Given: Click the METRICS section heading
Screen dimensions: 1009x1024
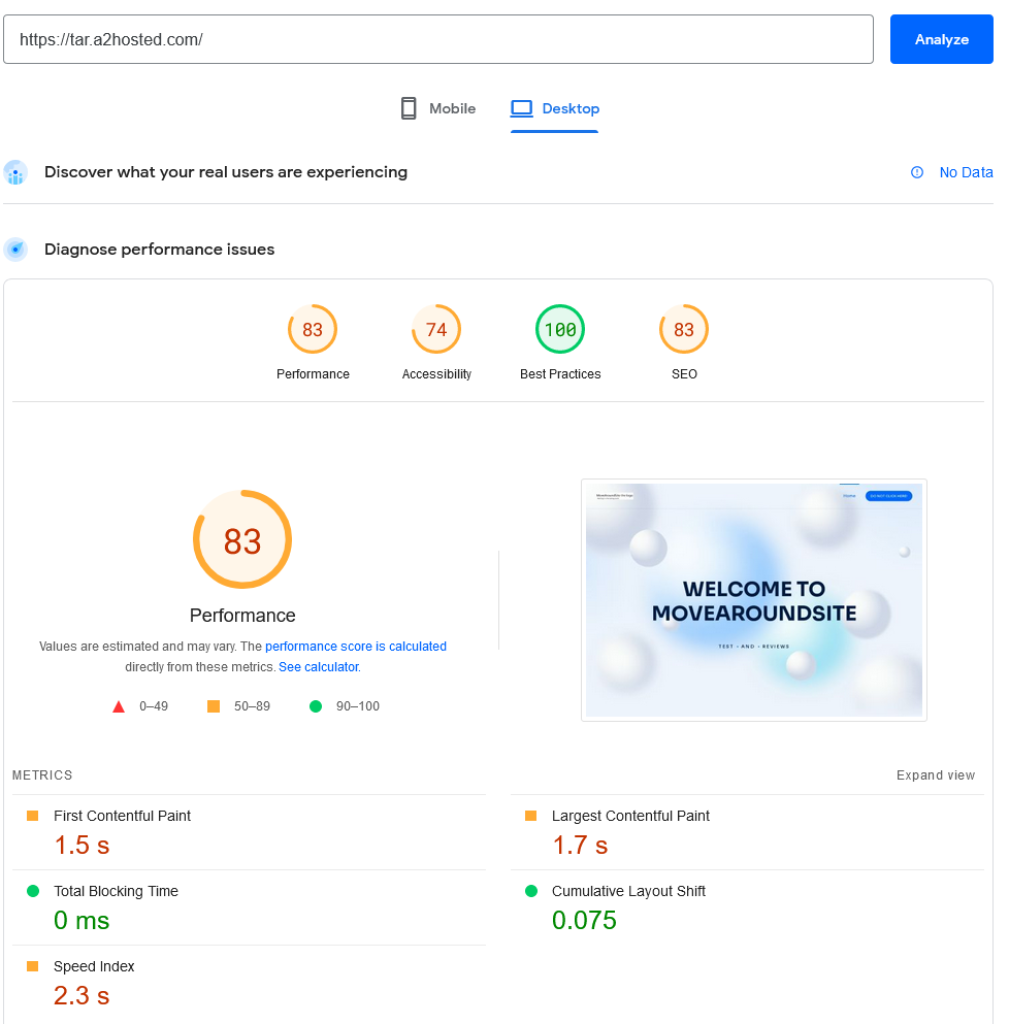Looking at the screenshot, I should click(x=42, y=775).
